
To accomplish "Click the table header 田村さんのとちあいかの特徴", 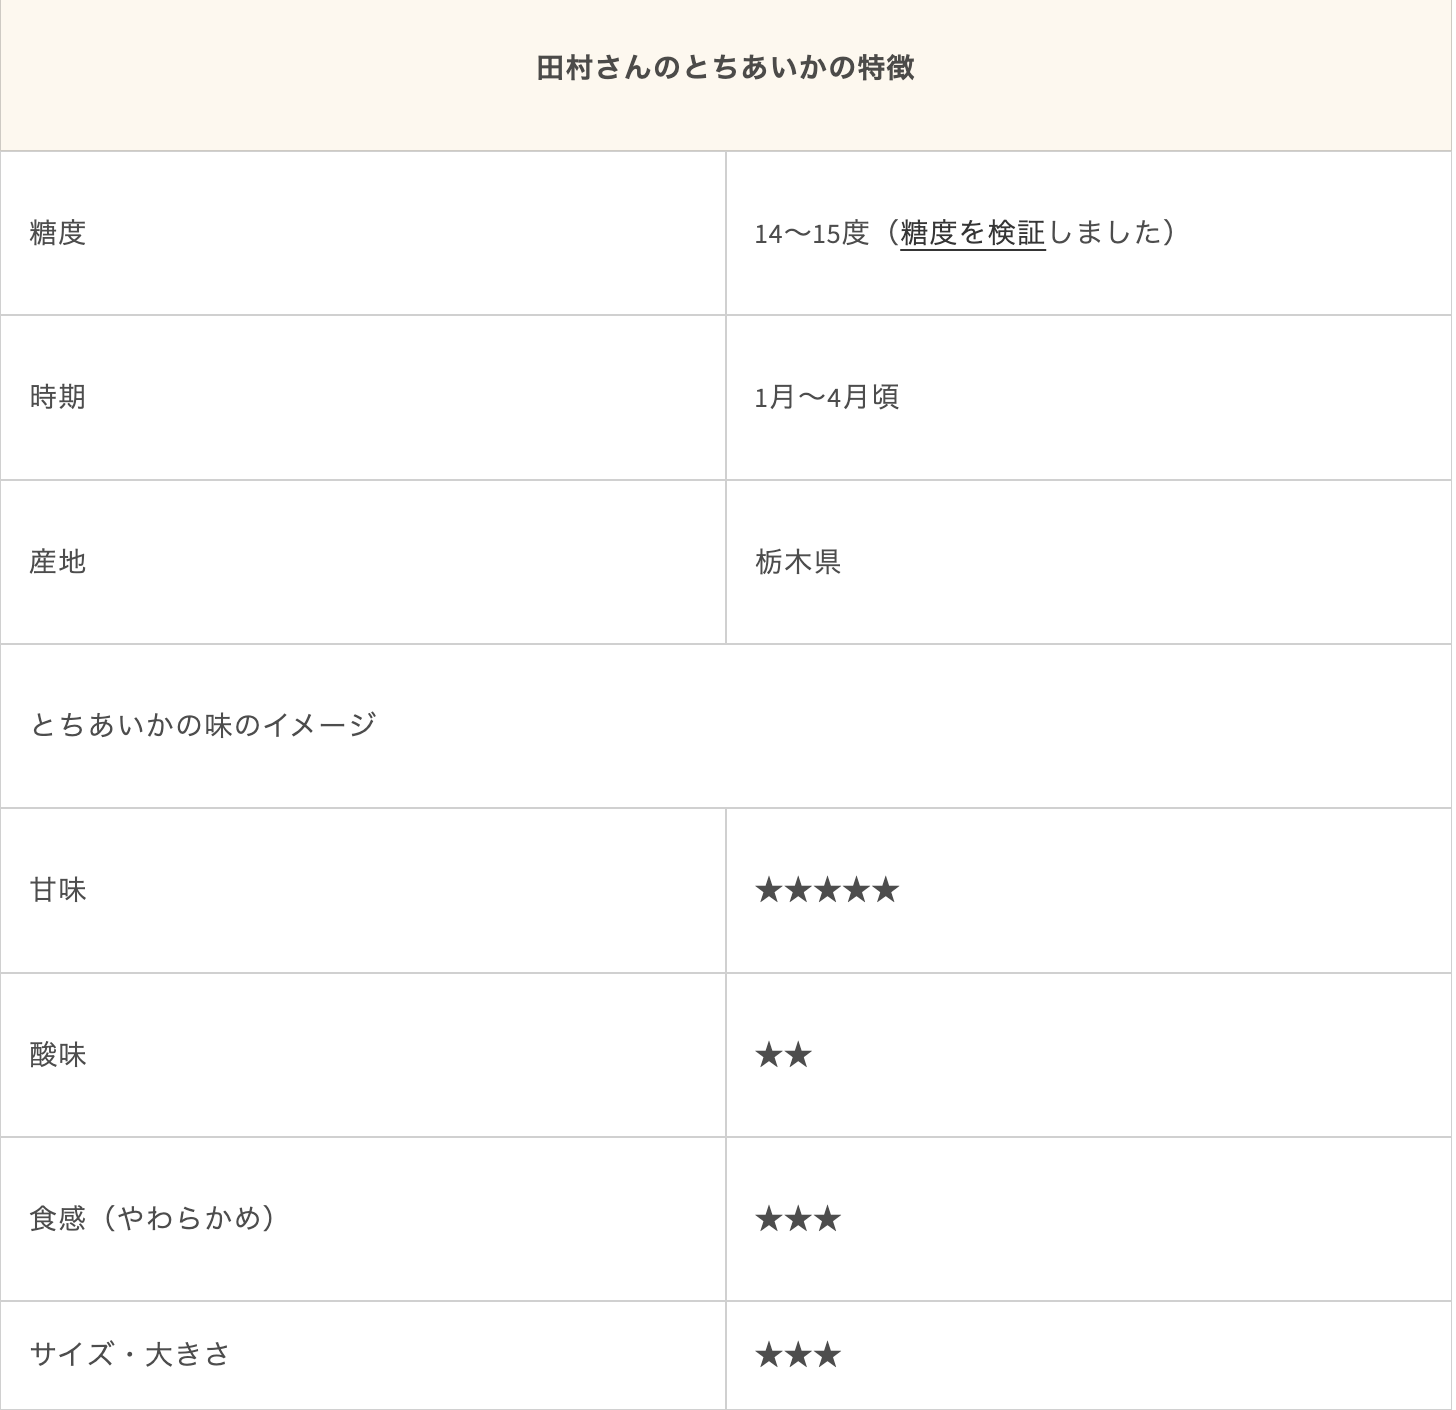I will (725, 68).
